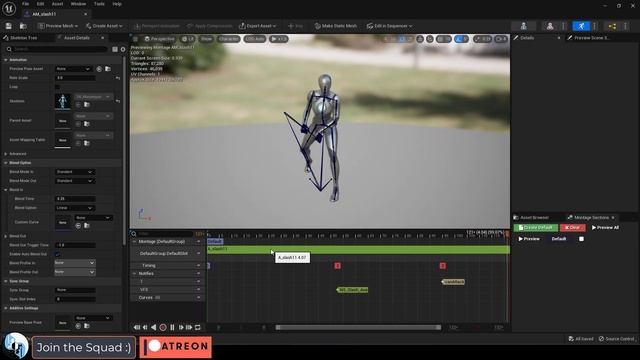Click Browse folder icon under Skeleton dropdown

(87, 104)
